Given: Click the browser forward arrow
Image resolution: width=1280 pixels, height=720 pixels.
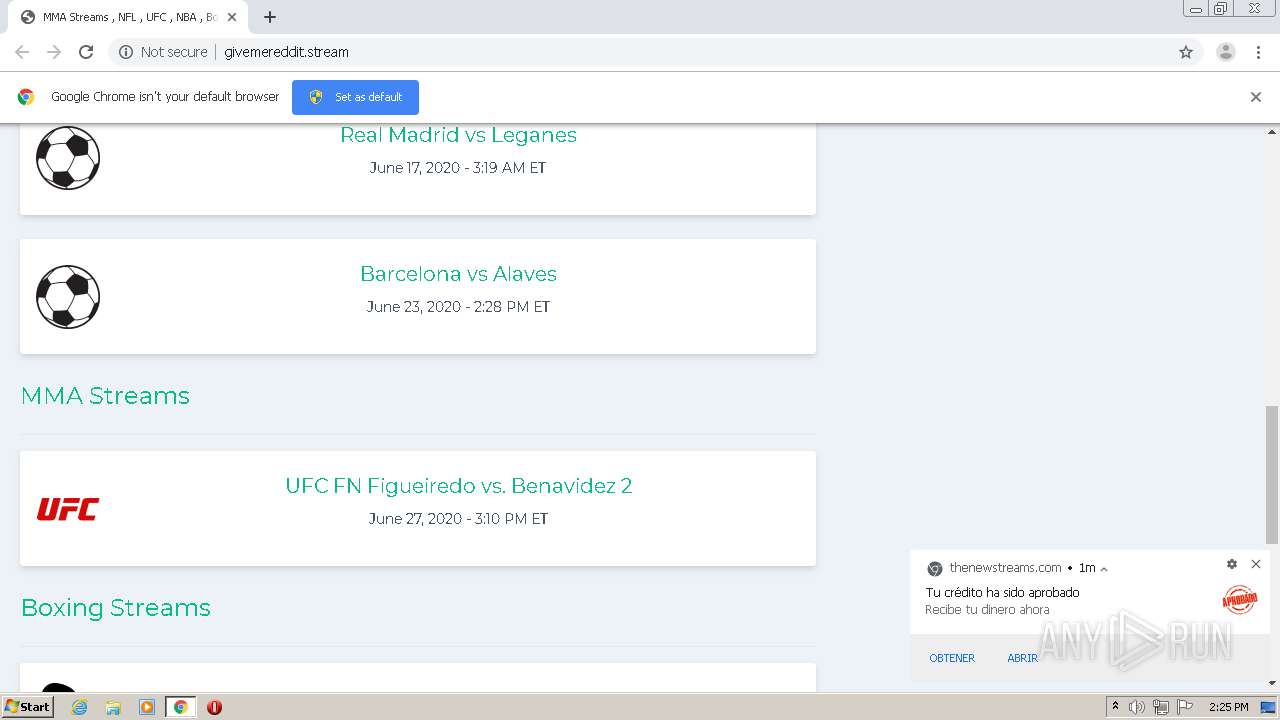Looking at the screenshot, I should [x=54, y=52].
